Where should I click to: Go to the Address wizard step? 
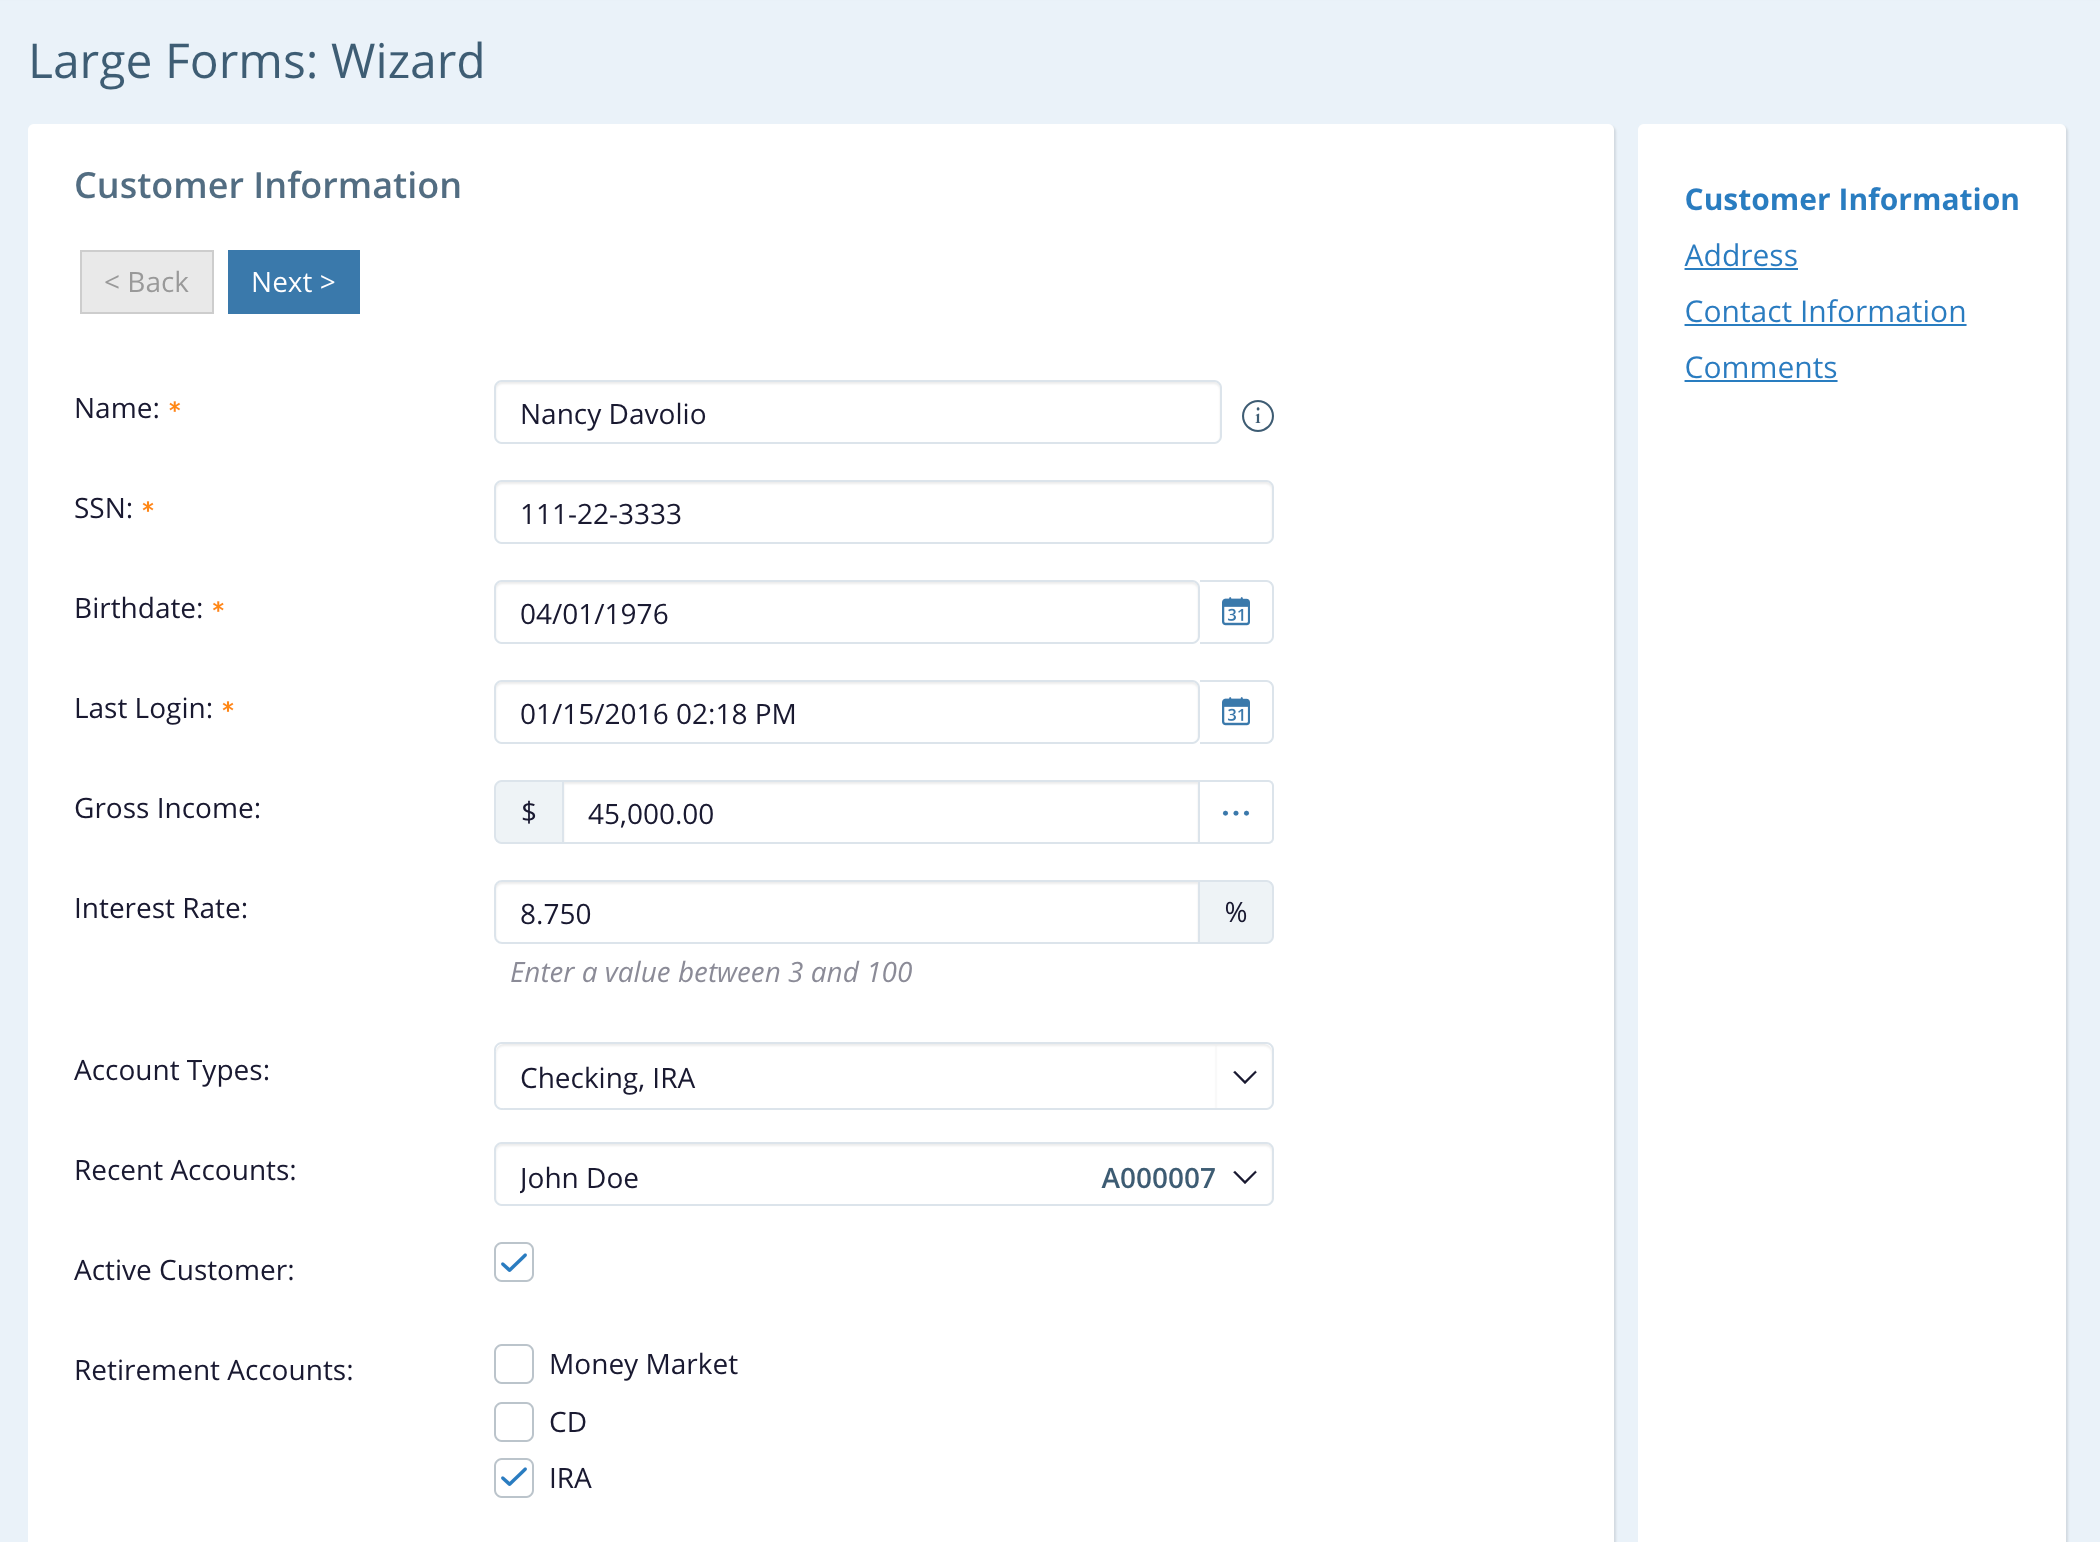click(1740, 255)
